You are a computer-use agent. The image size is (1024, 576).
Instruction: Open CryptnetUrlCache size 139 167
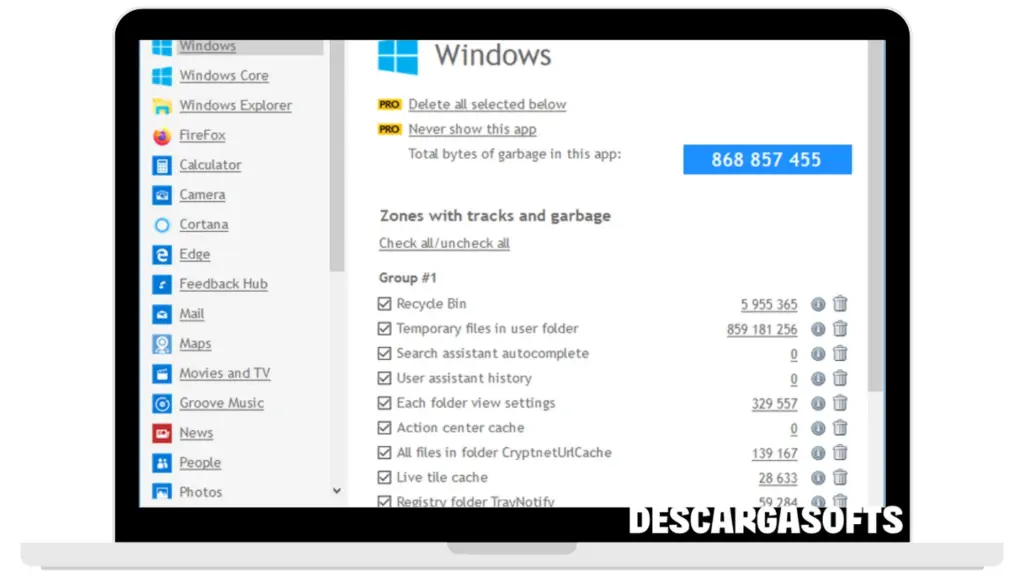point(775,453)
